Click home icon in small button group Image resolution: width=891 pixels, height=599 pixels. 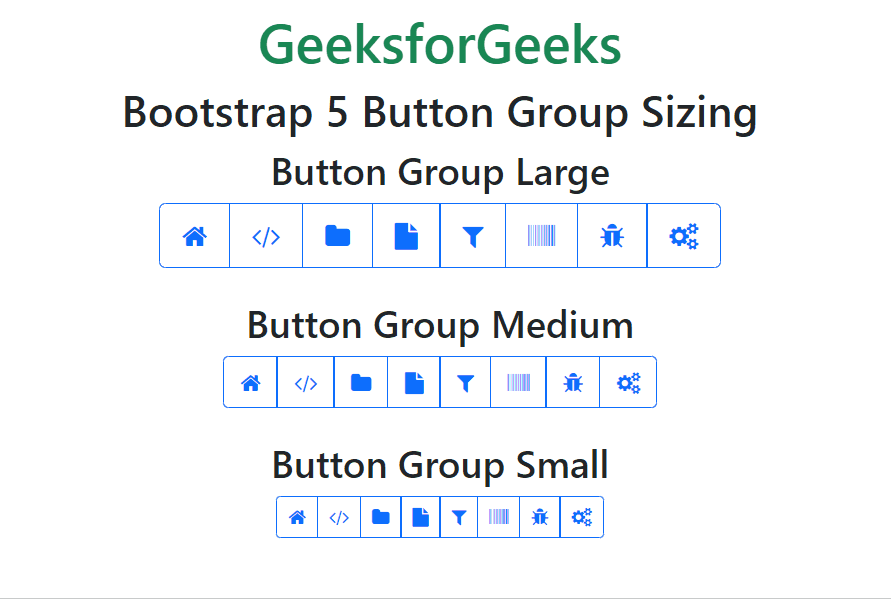tap(297, 517)
